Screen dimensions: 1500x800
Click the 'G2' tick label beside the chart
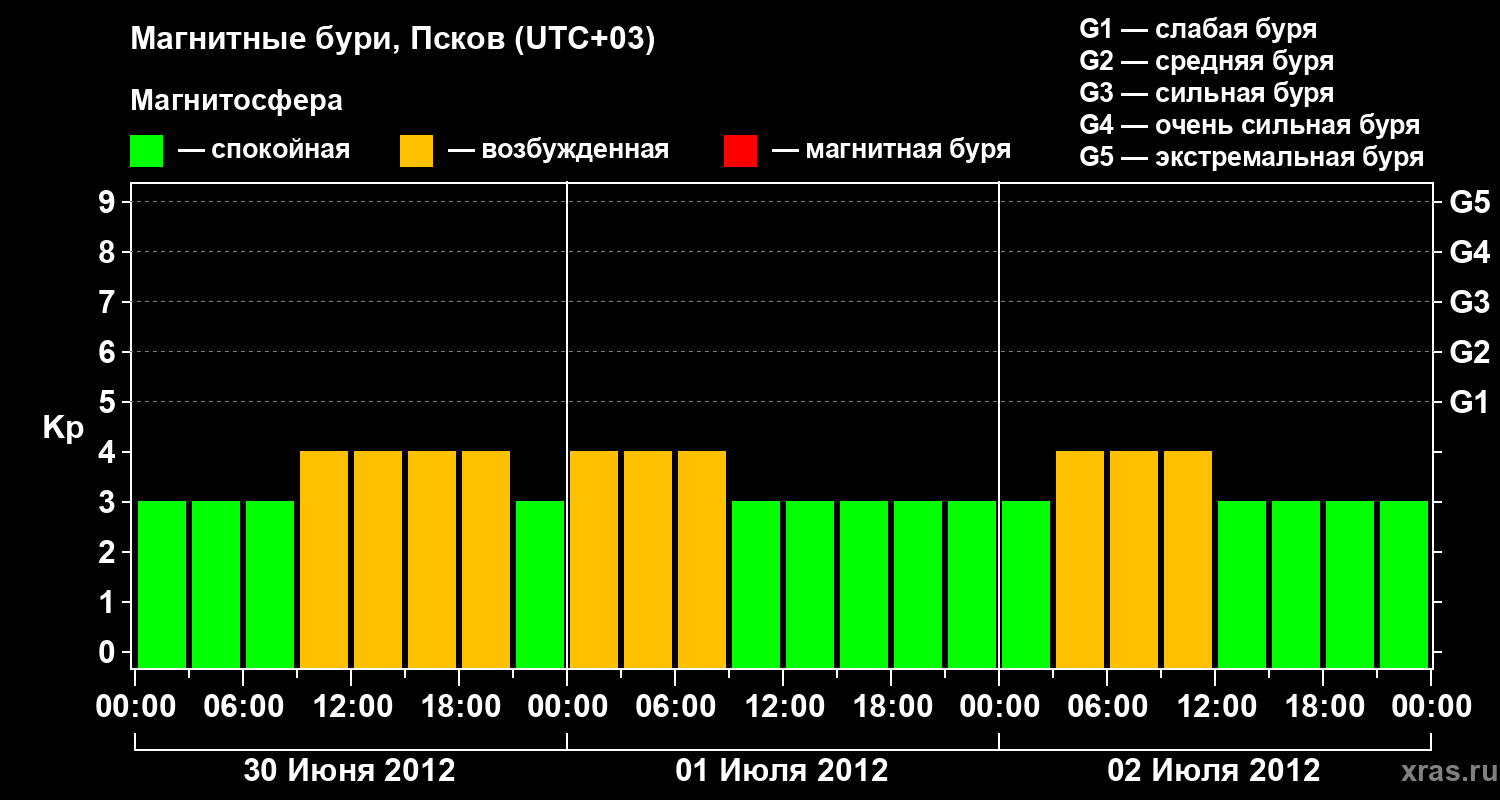pos(1470,352)
